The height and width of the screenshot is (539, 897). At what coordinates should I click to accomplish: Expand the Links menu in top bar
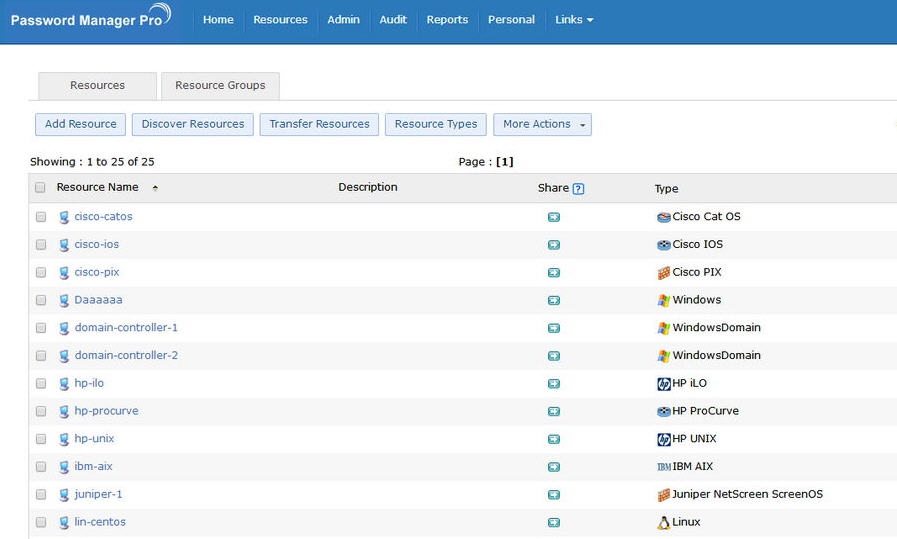pyautogui.click(x=574, y=20)
